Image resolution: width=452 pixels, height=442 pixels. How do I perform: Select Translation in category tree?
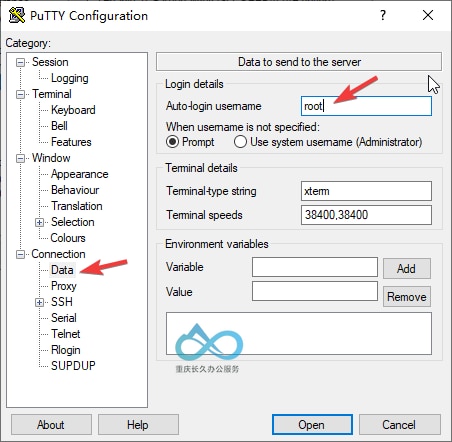point(77,206)
